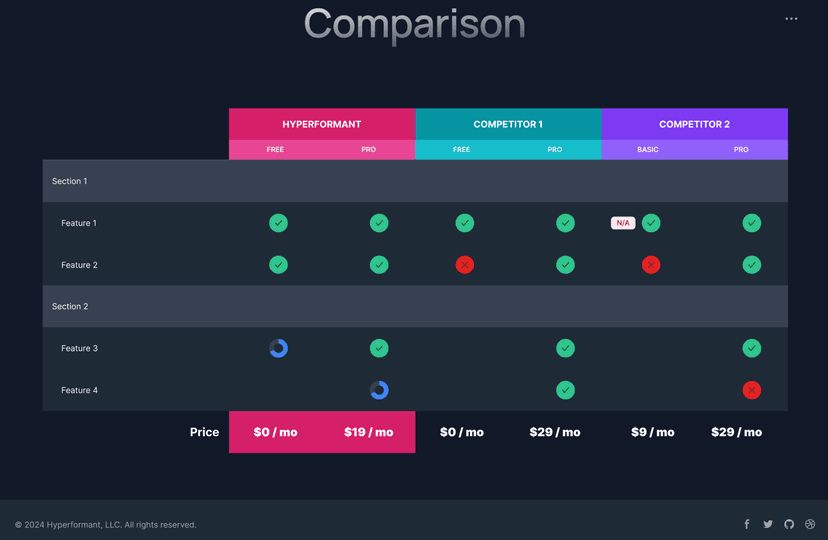828x540 pixels.
Task: Open the GitHub footer icon
Action: click(x=789, y=524)
